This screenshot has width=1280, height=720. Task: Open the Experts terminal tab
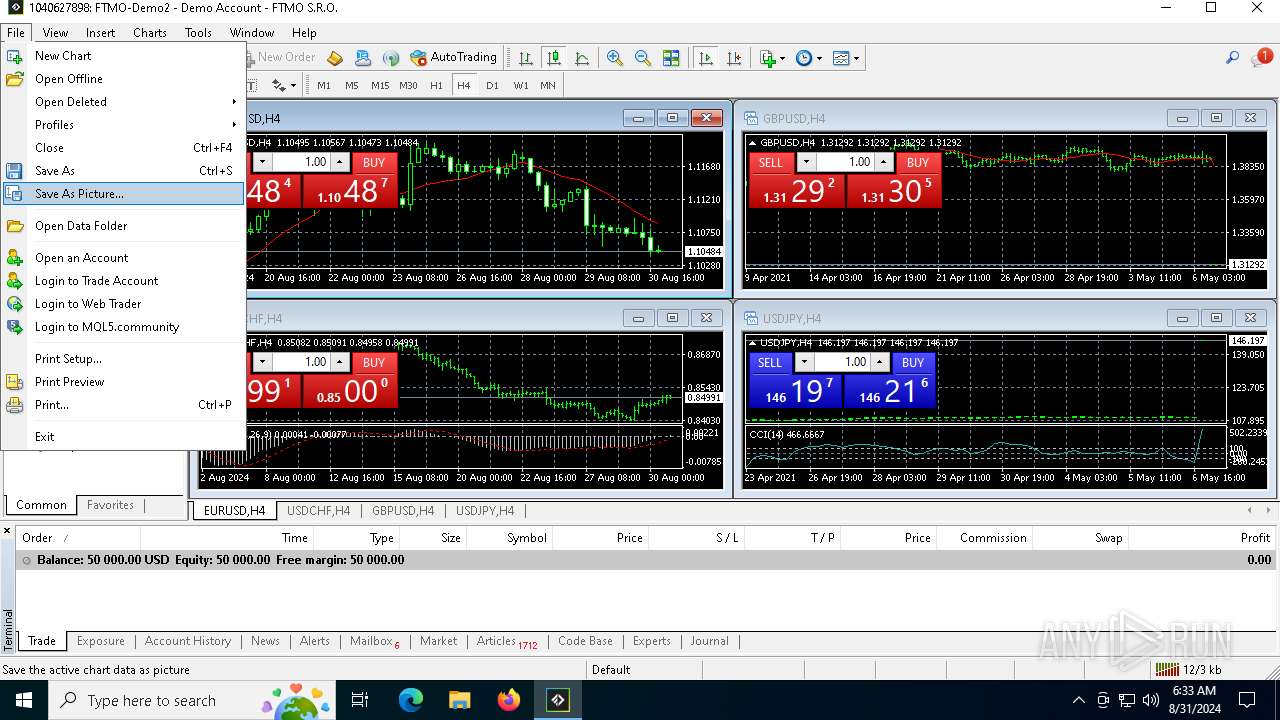point(652,641)
